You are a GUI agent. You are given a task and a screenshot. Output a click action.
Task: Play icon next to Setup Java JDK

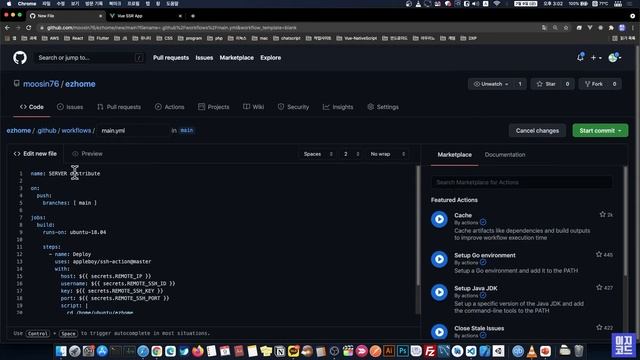[439, 292]
